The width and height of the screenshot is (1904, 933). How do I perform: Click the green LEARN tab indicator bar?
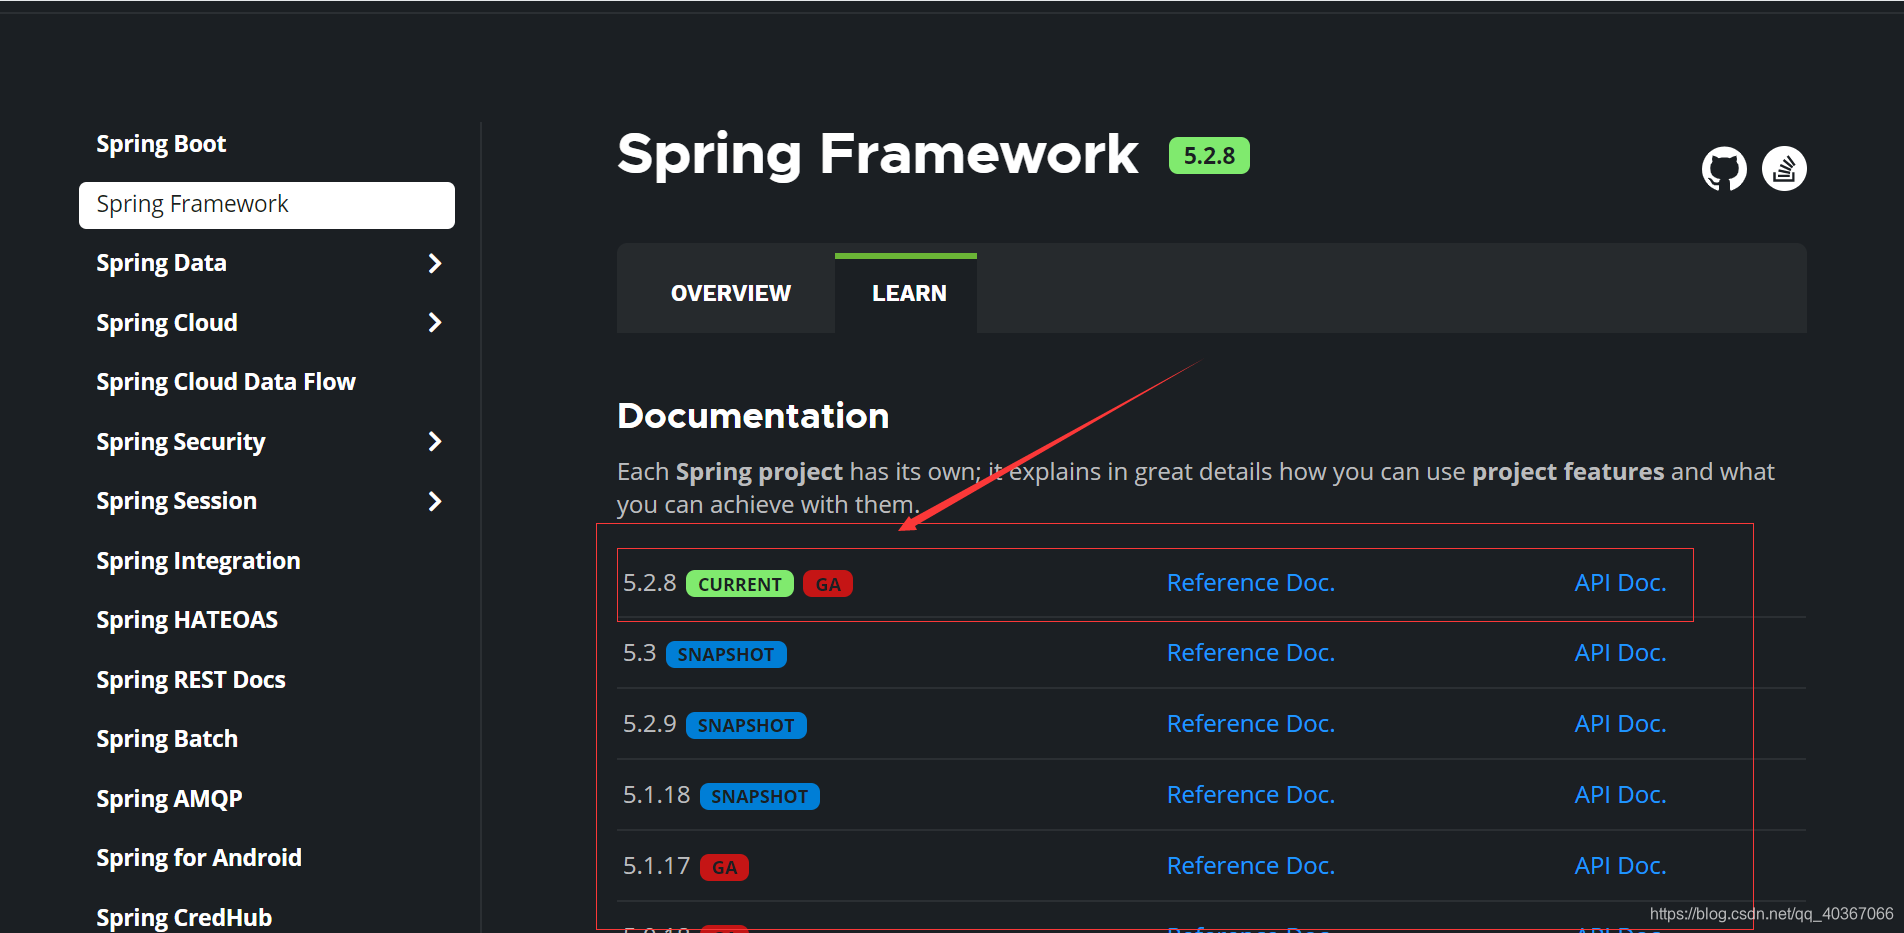905,254
